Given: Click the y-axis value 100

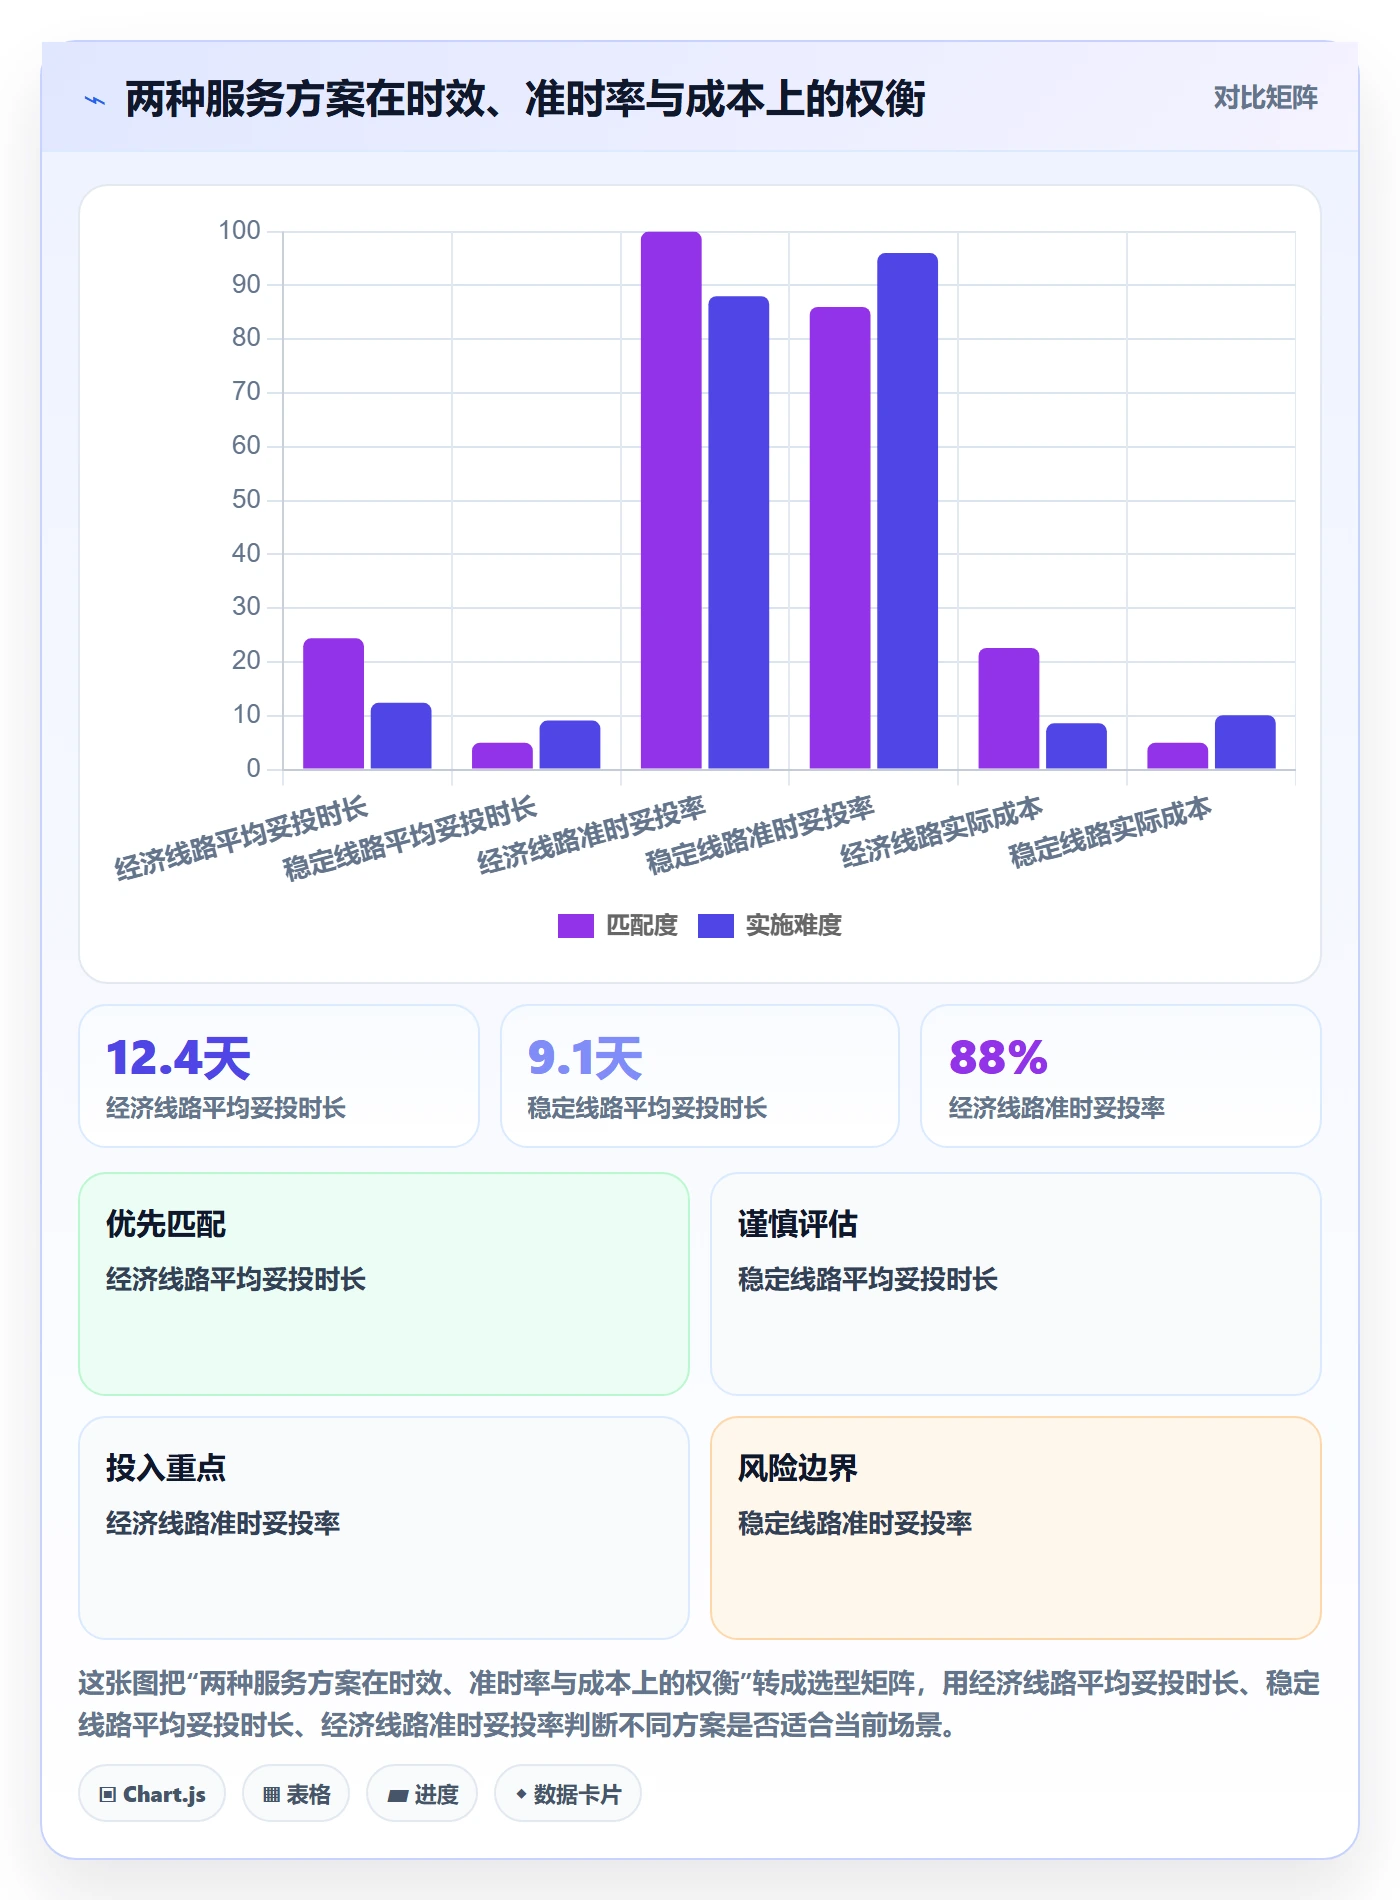Looking at the screenshot, I should pos(240,231).
